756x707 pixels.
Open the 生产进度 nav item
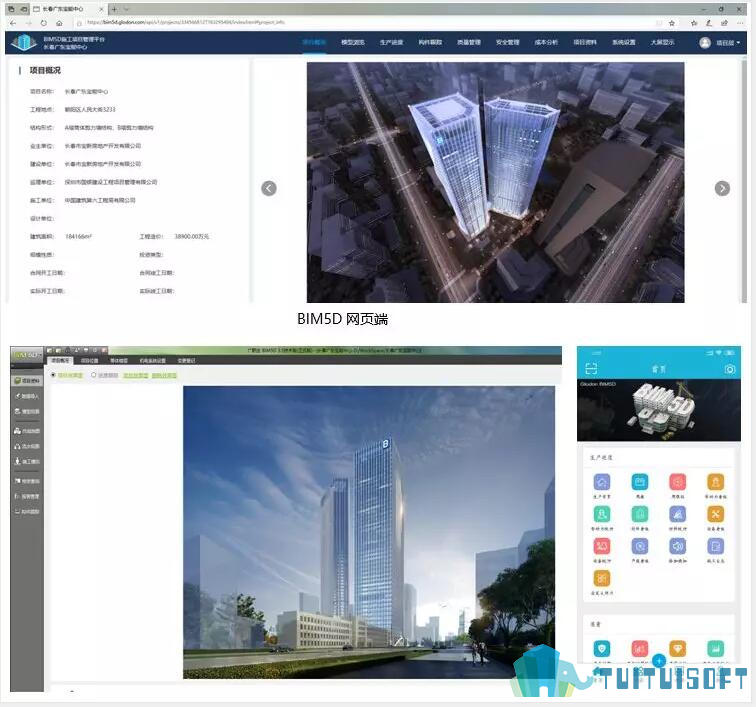391,42
